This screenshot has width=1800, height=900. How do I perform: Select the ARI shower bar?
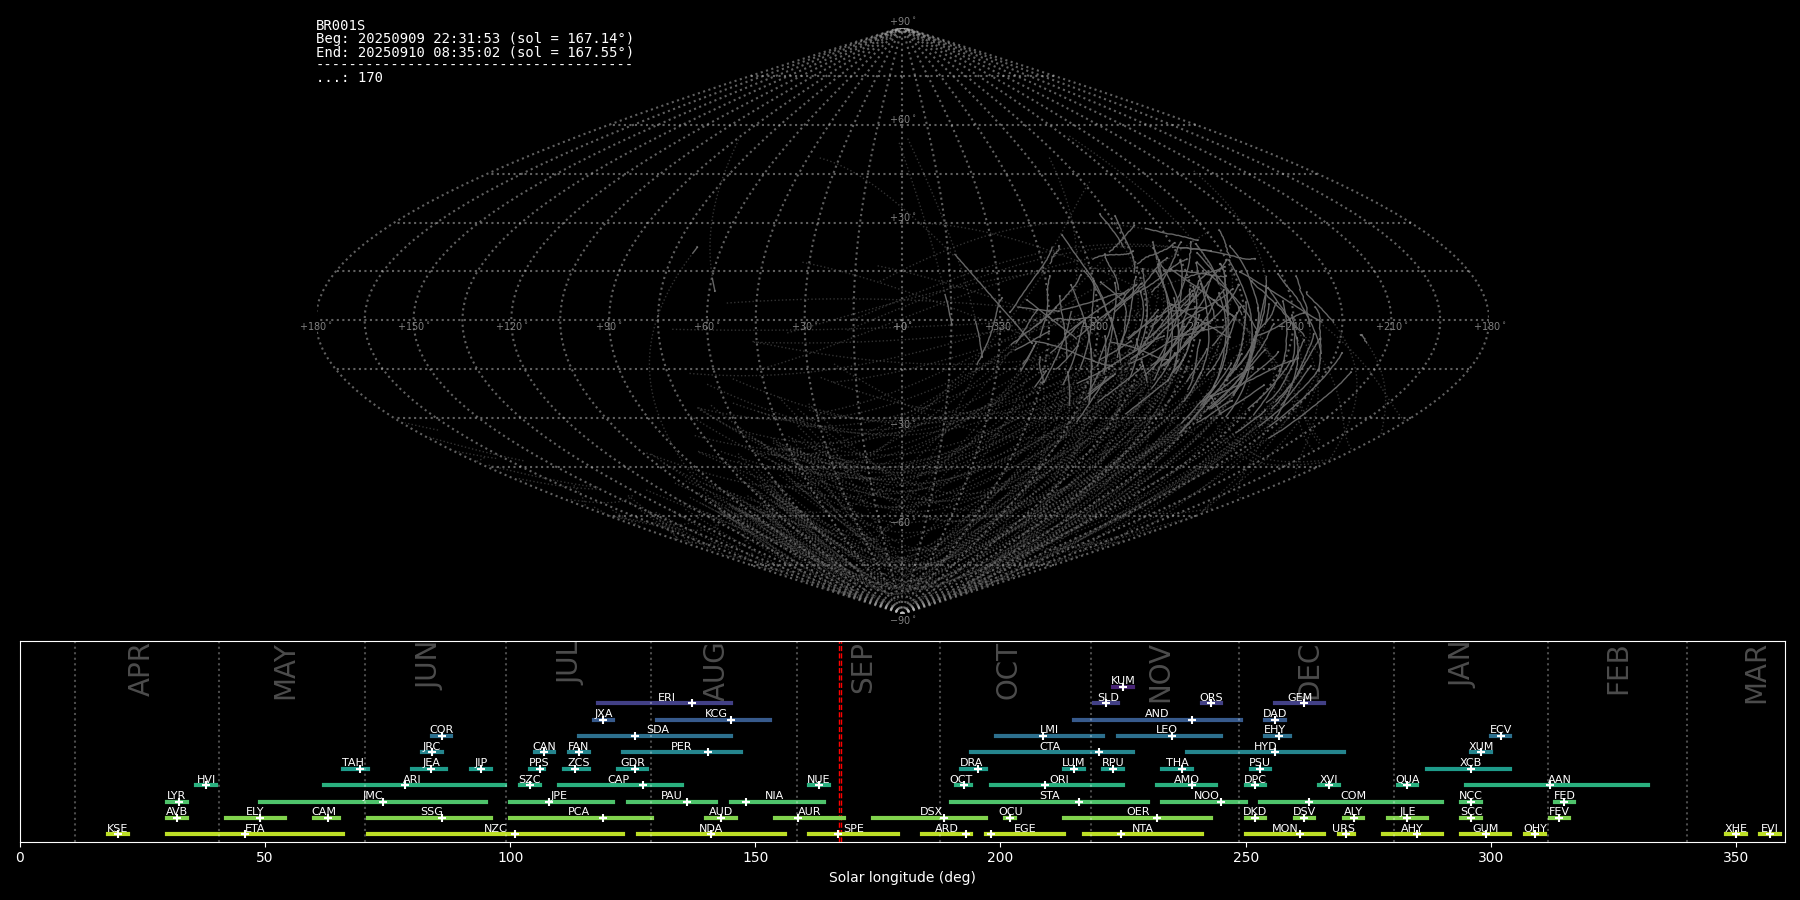click(414, 785)
